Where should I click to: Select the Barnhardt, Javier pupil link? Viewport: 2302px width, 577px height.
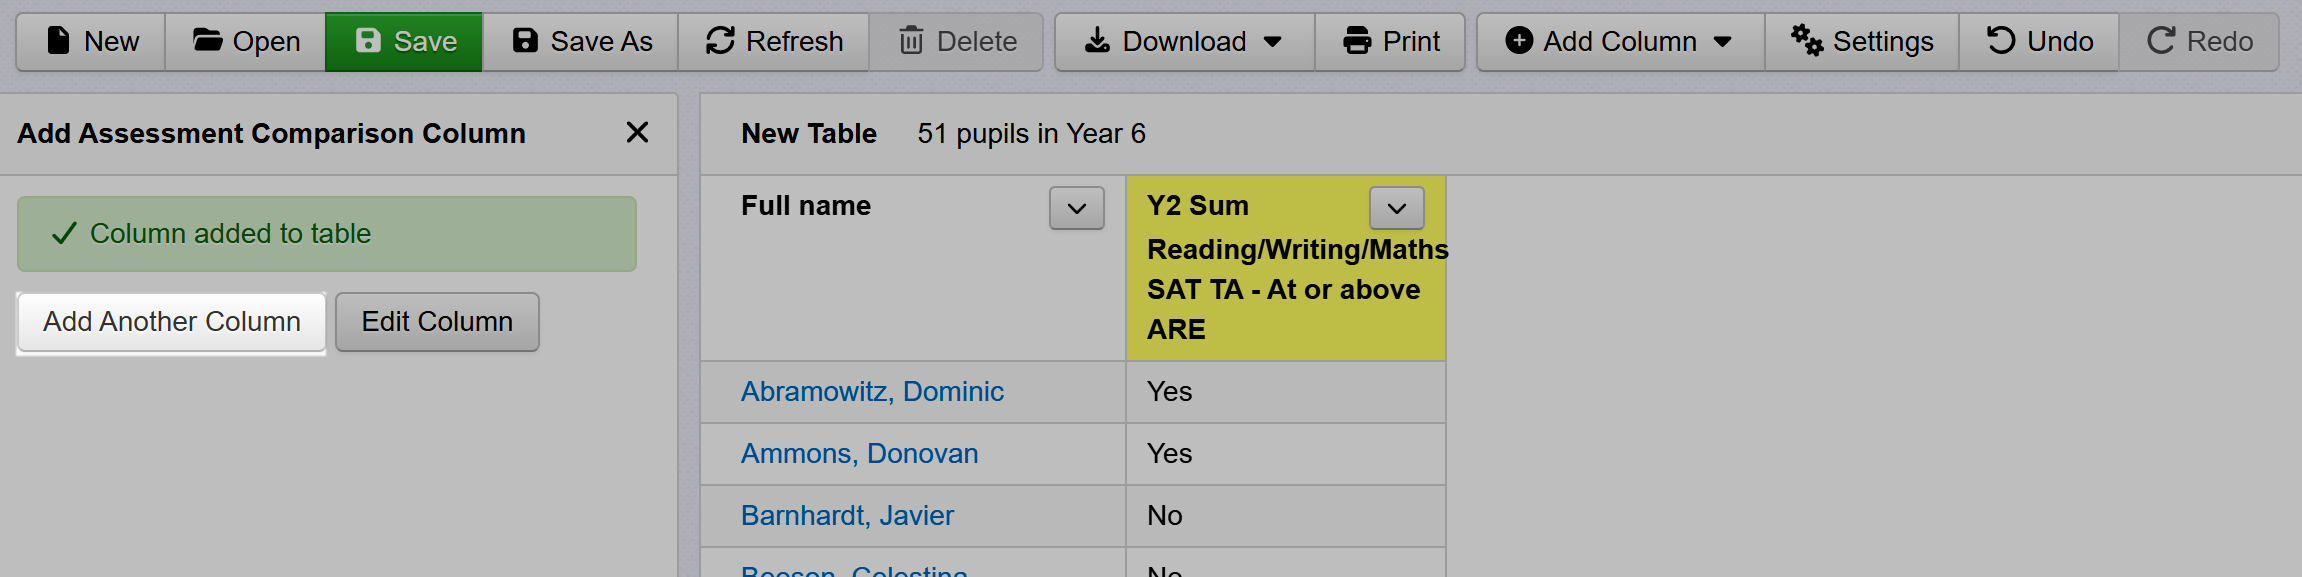847,516
